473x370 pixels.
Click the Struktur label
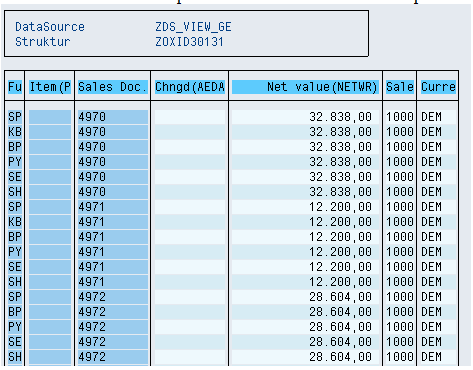[43, 42]
